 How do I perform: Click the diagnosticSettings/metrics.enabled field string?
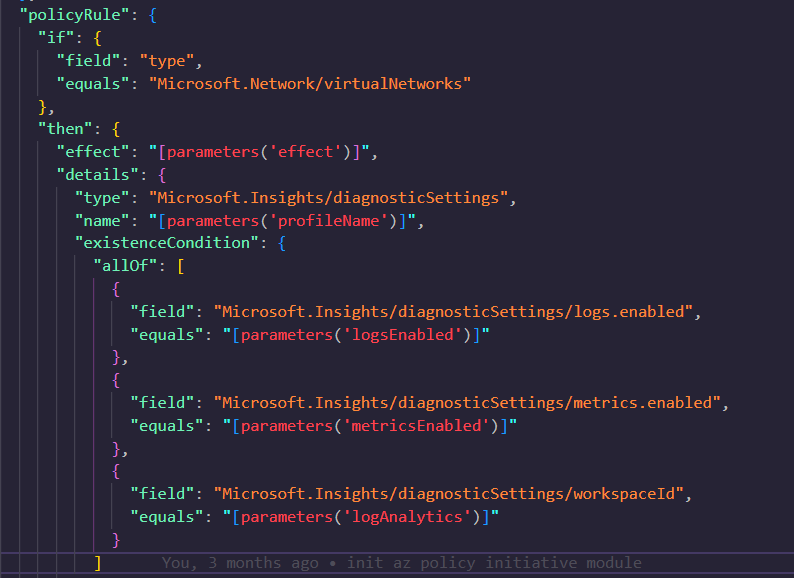point(467,402)
